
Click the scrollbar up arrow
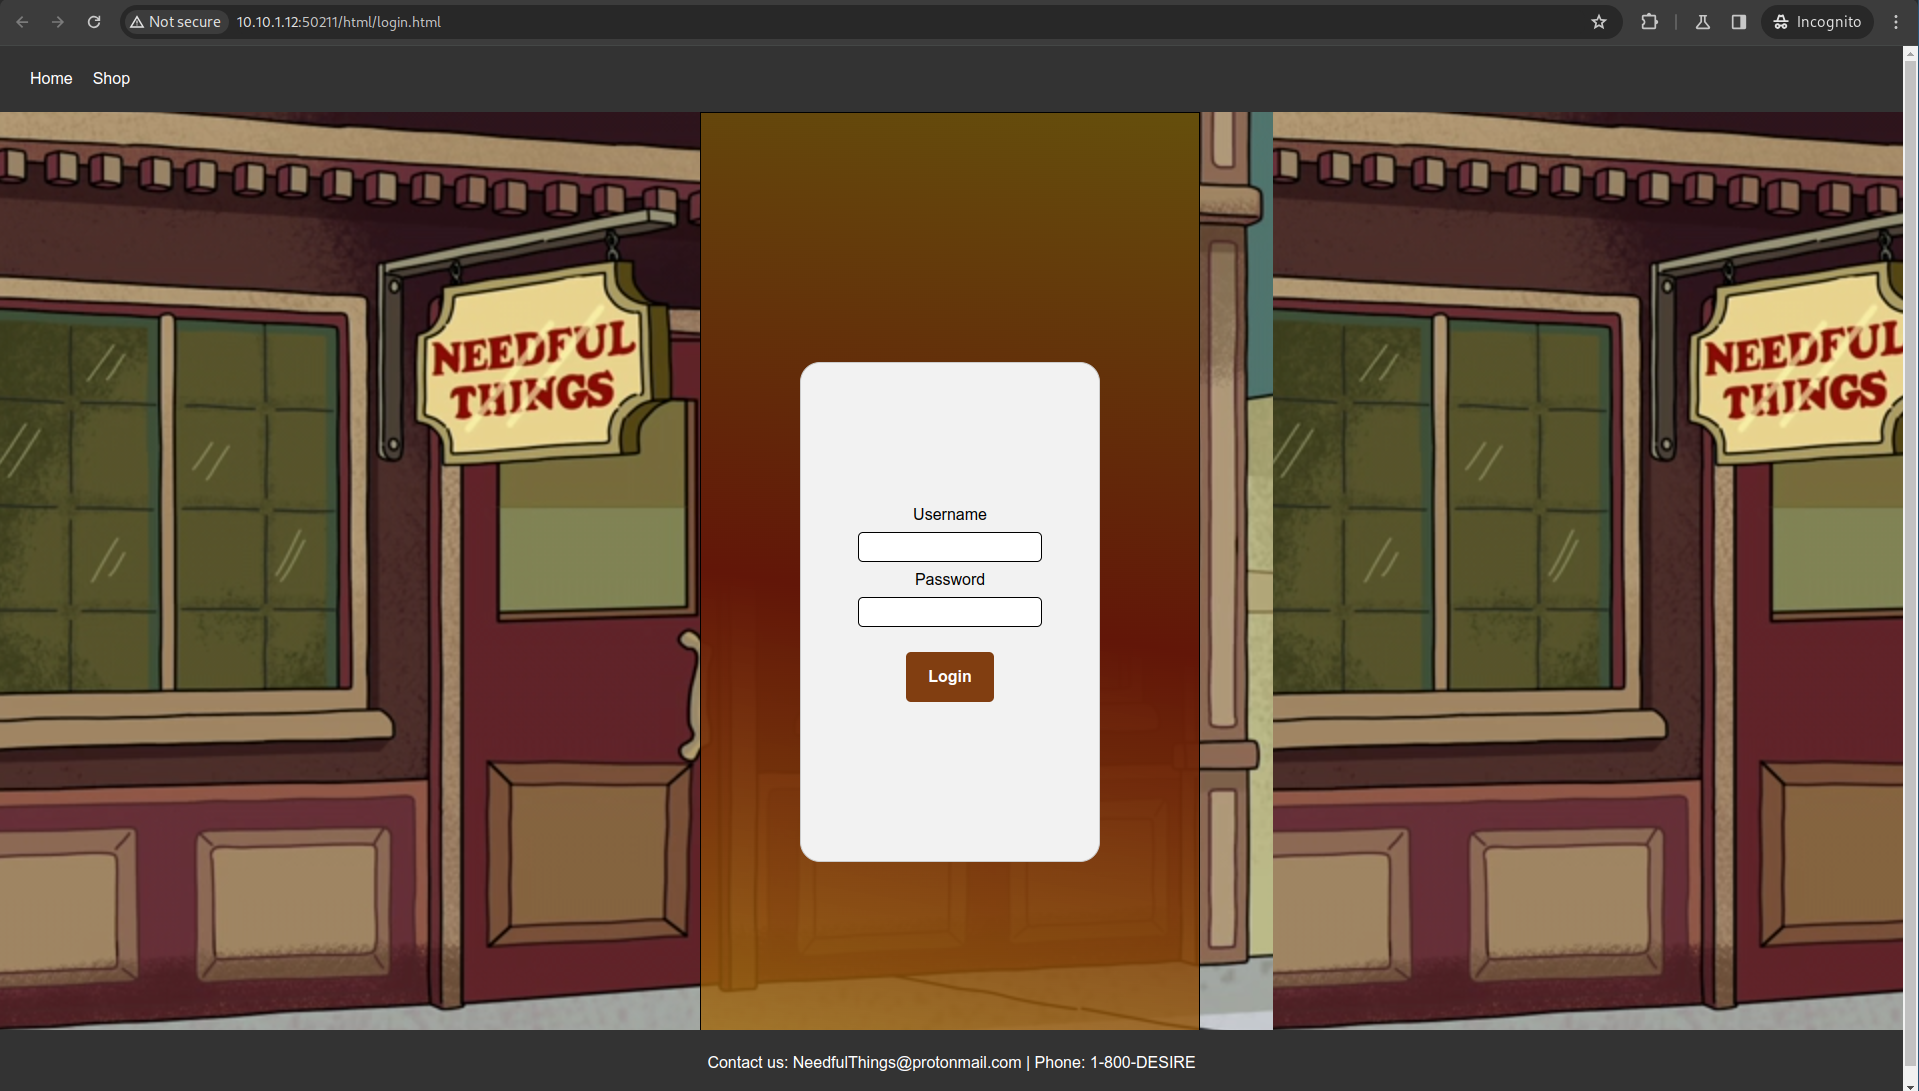(1911, 52)
